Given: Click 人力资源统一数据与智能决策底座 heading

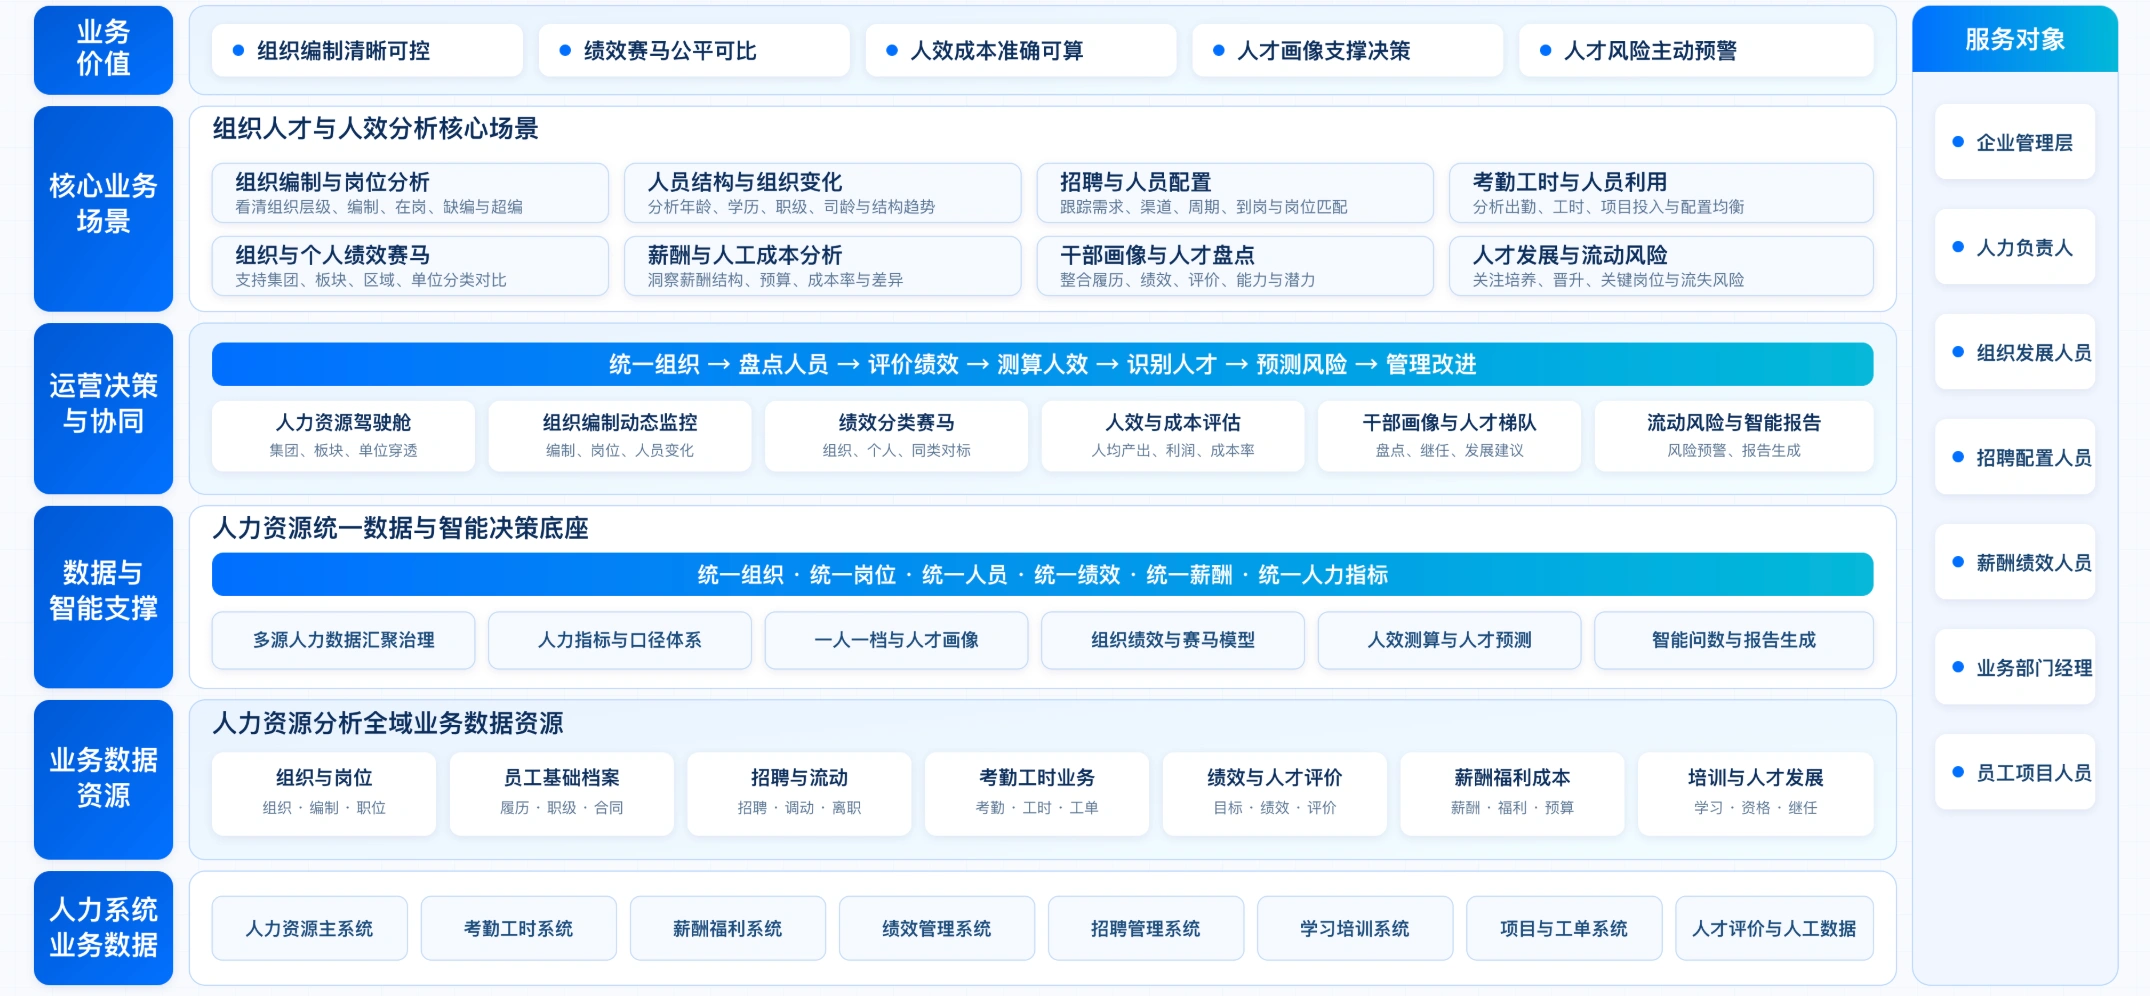Looking at the screenshot, I should click(400, 527).
